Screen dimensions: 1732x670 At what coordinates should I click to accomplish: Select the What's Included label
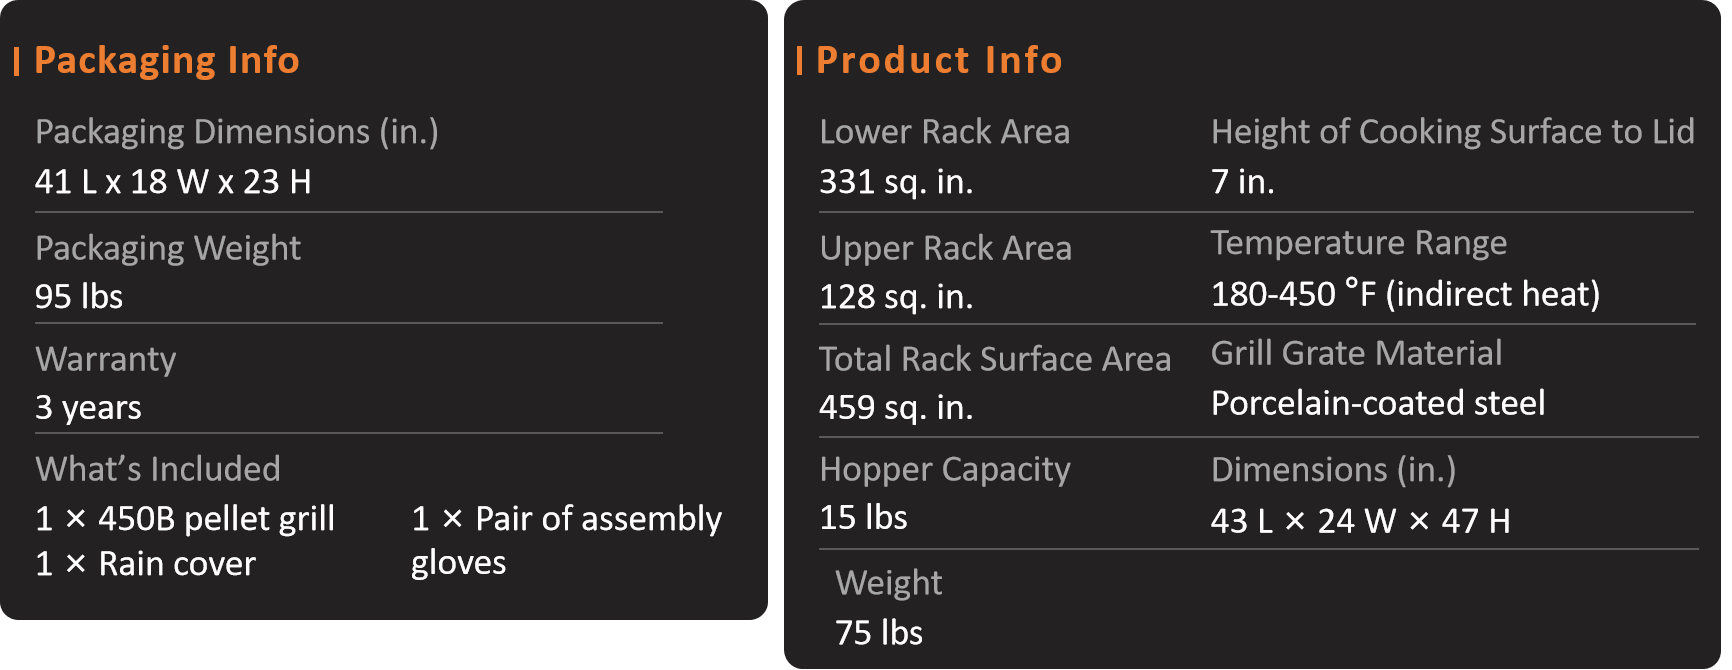point(158,469)
